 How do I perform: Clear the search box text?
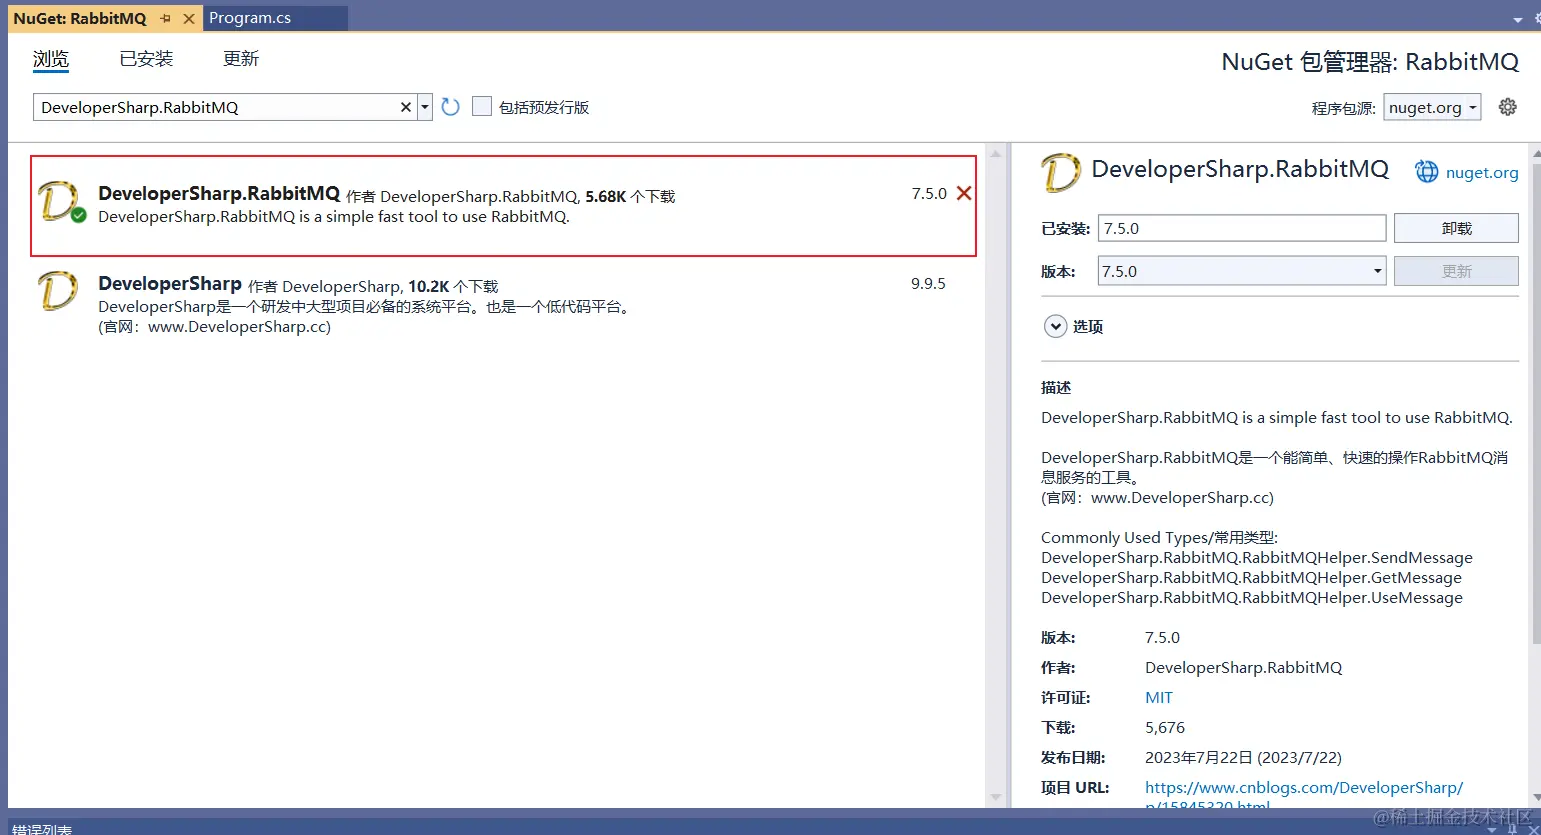coord(406,107)
